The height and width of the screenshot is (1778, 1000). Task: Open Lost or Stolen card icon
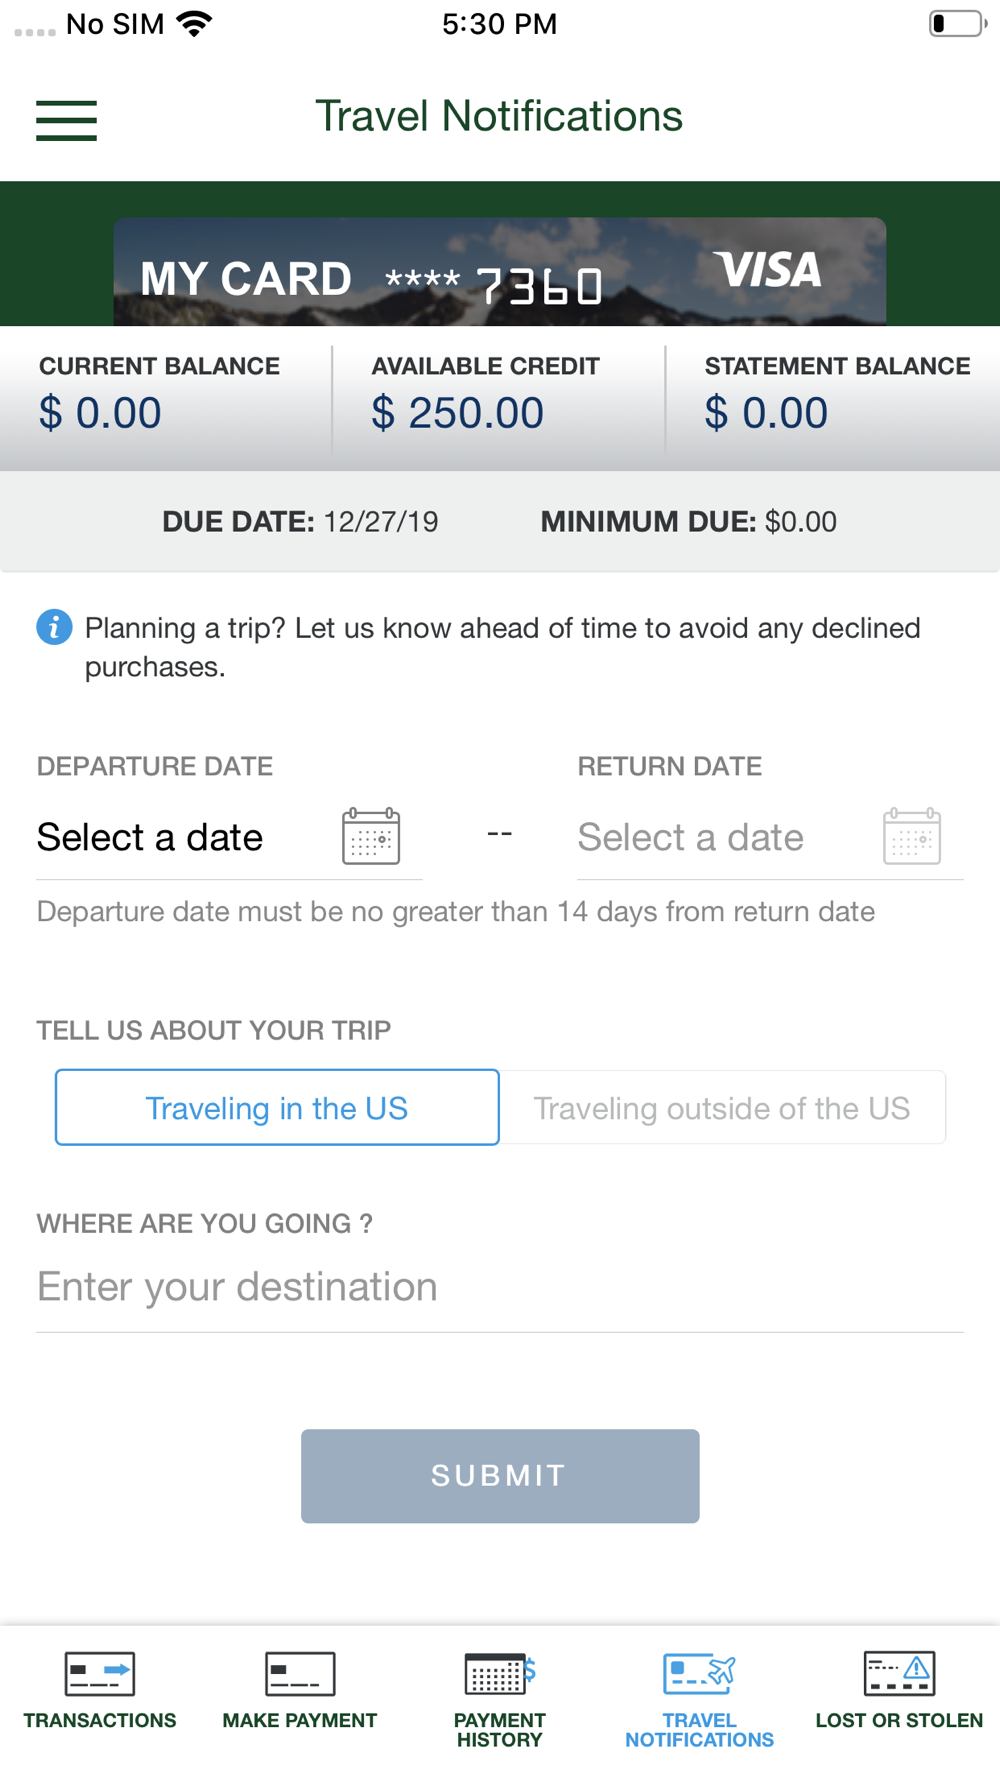point(899,1673)
